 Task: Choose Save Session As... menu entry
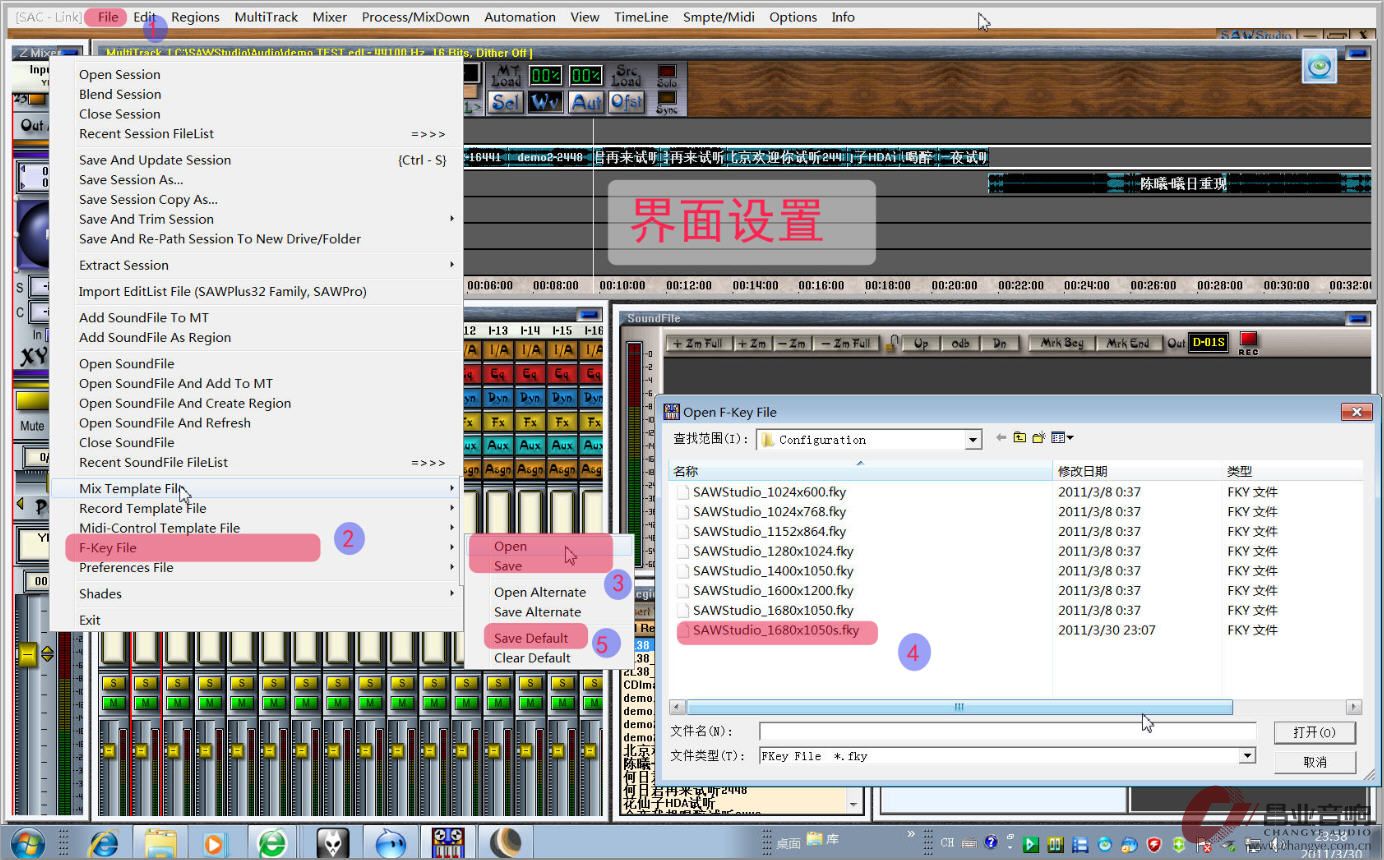coord(131,180)
